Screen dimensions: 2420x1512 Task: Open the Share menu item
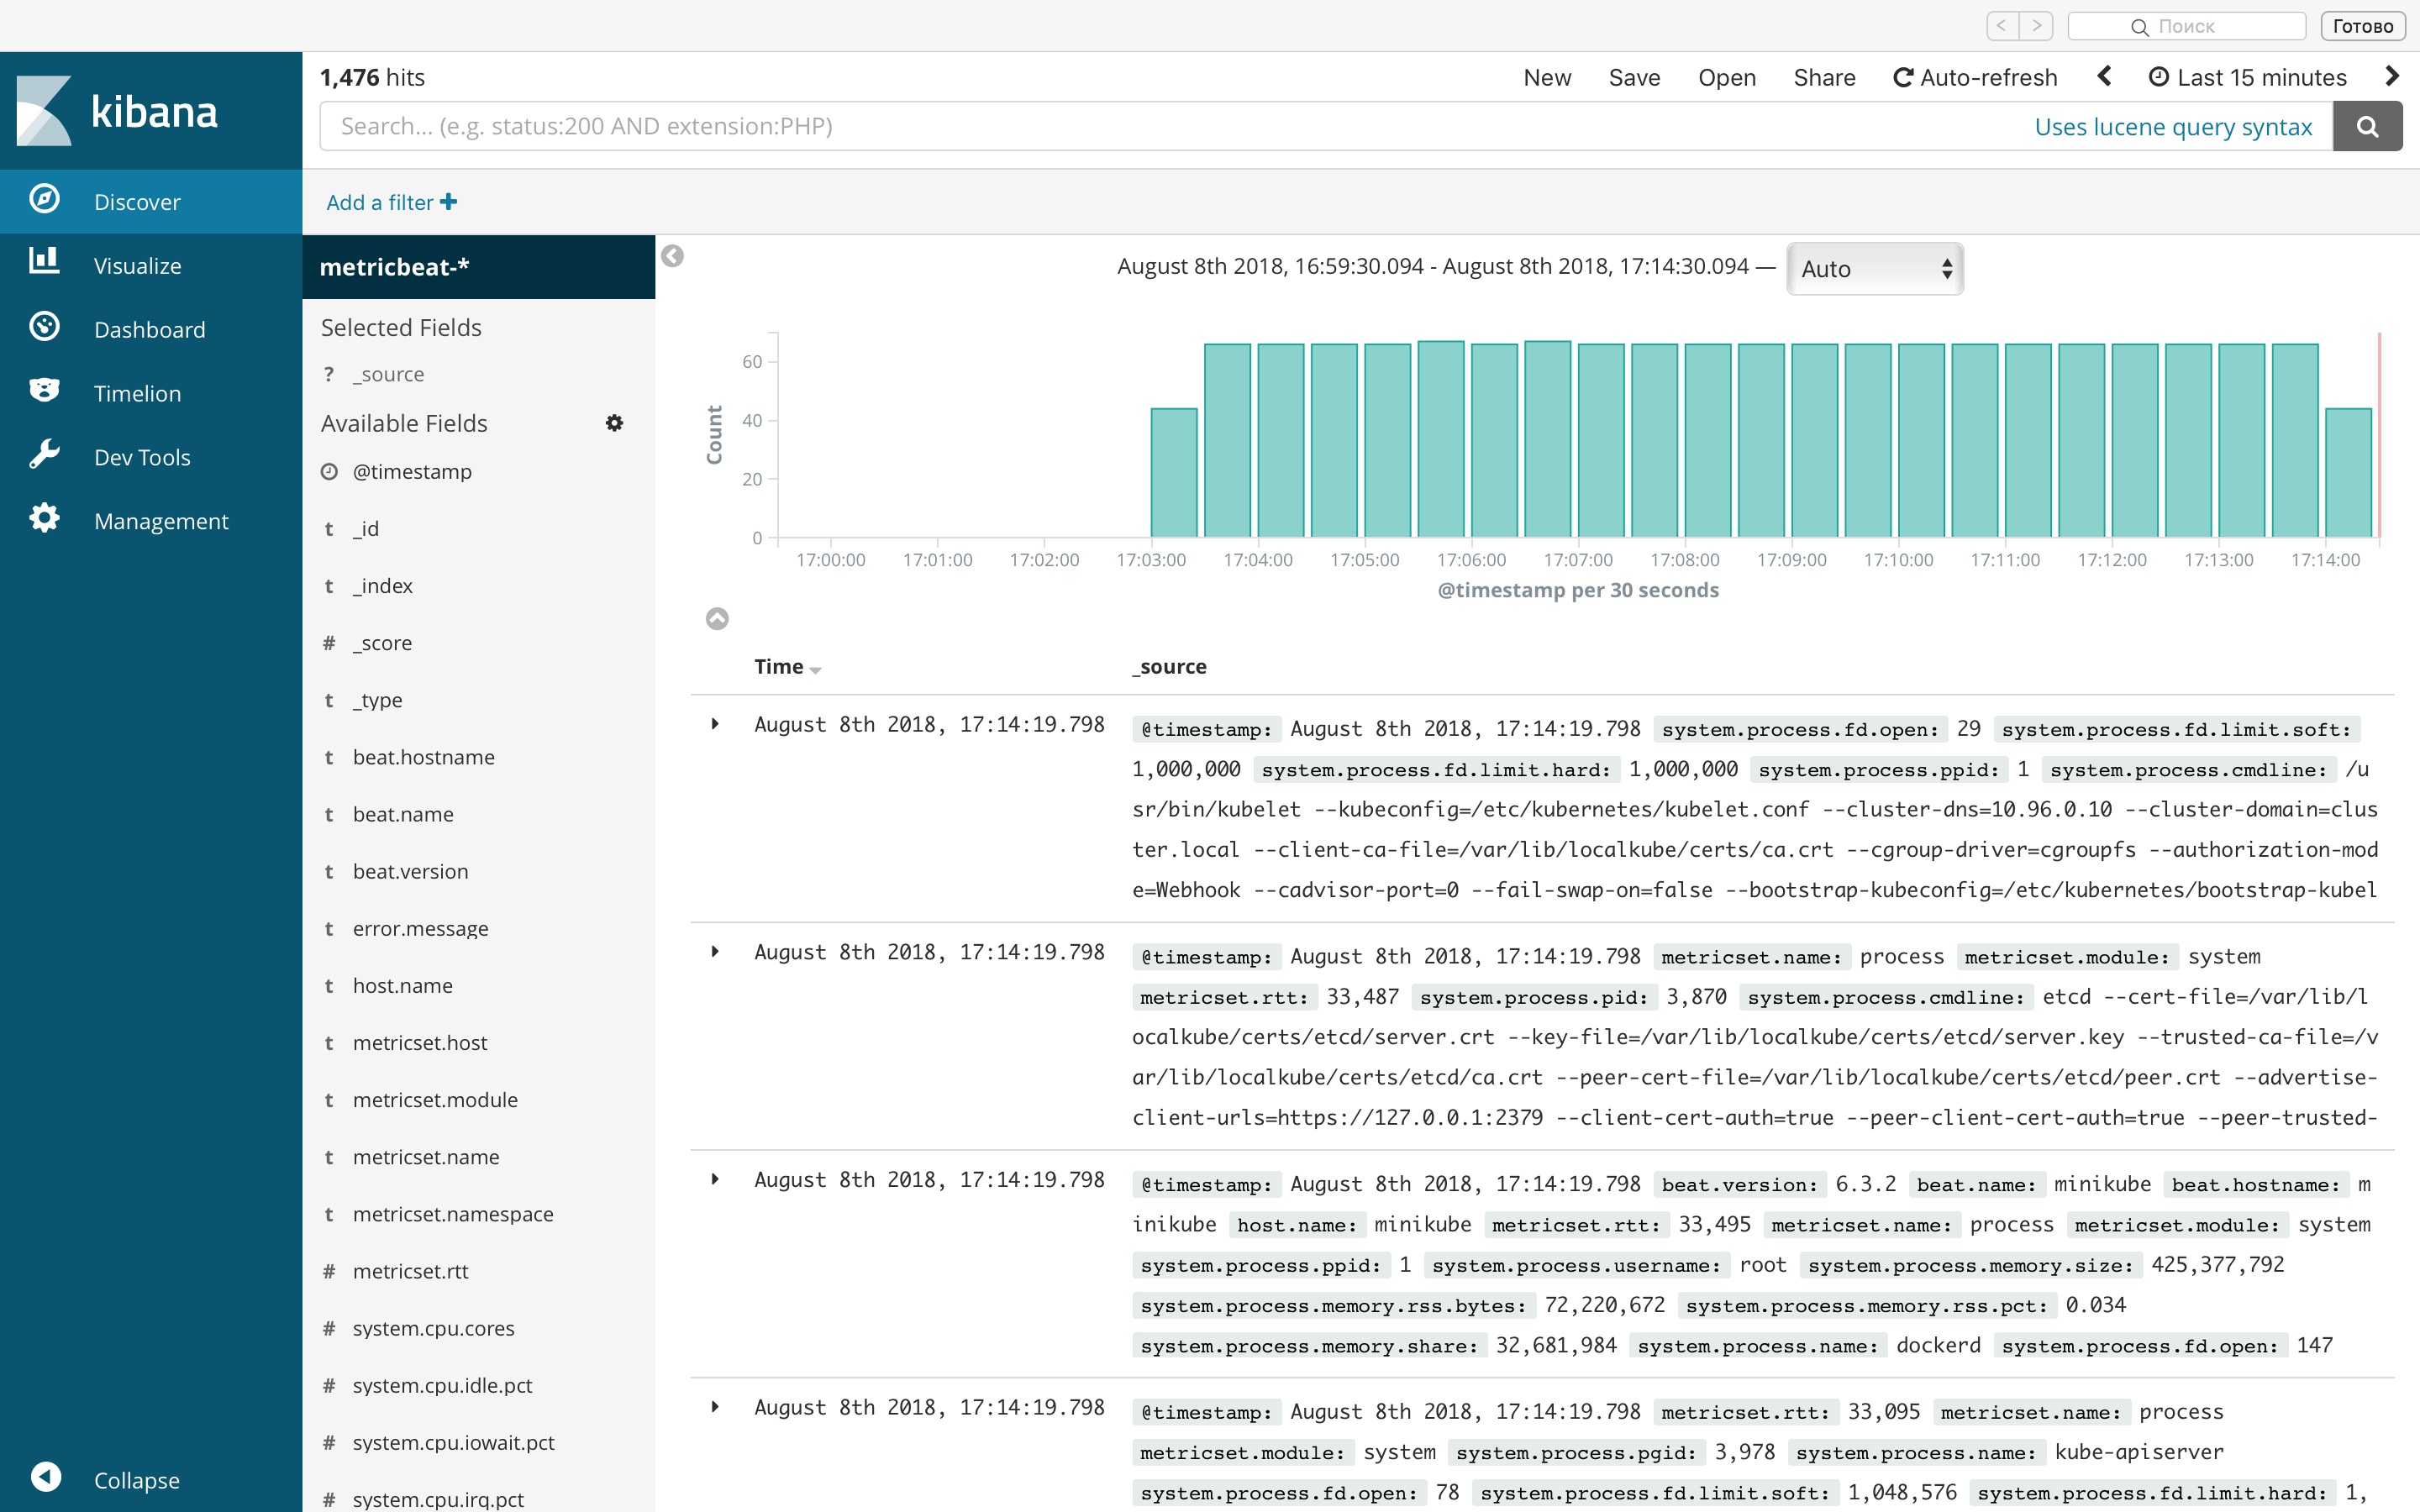tap(1823, 77)
